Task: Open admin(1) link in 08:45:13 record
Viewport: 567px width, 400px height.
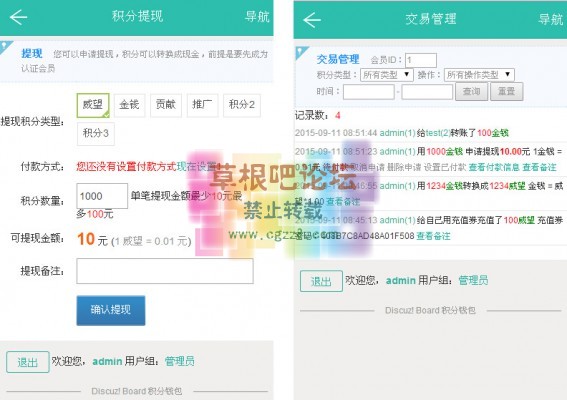Action: coord(398,220)
